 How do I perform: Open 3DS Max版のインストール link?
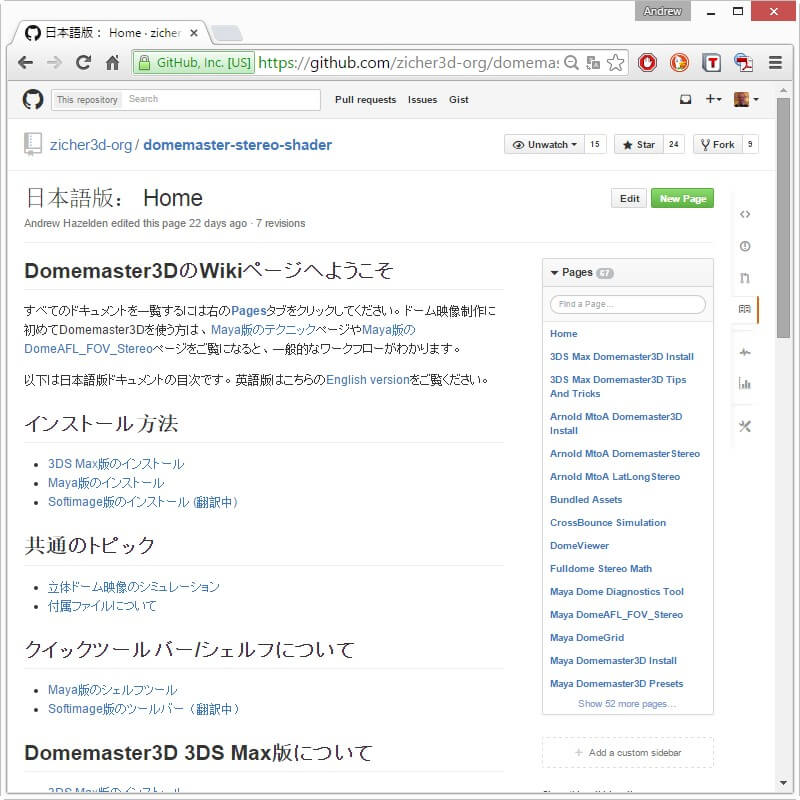point(116,464)
